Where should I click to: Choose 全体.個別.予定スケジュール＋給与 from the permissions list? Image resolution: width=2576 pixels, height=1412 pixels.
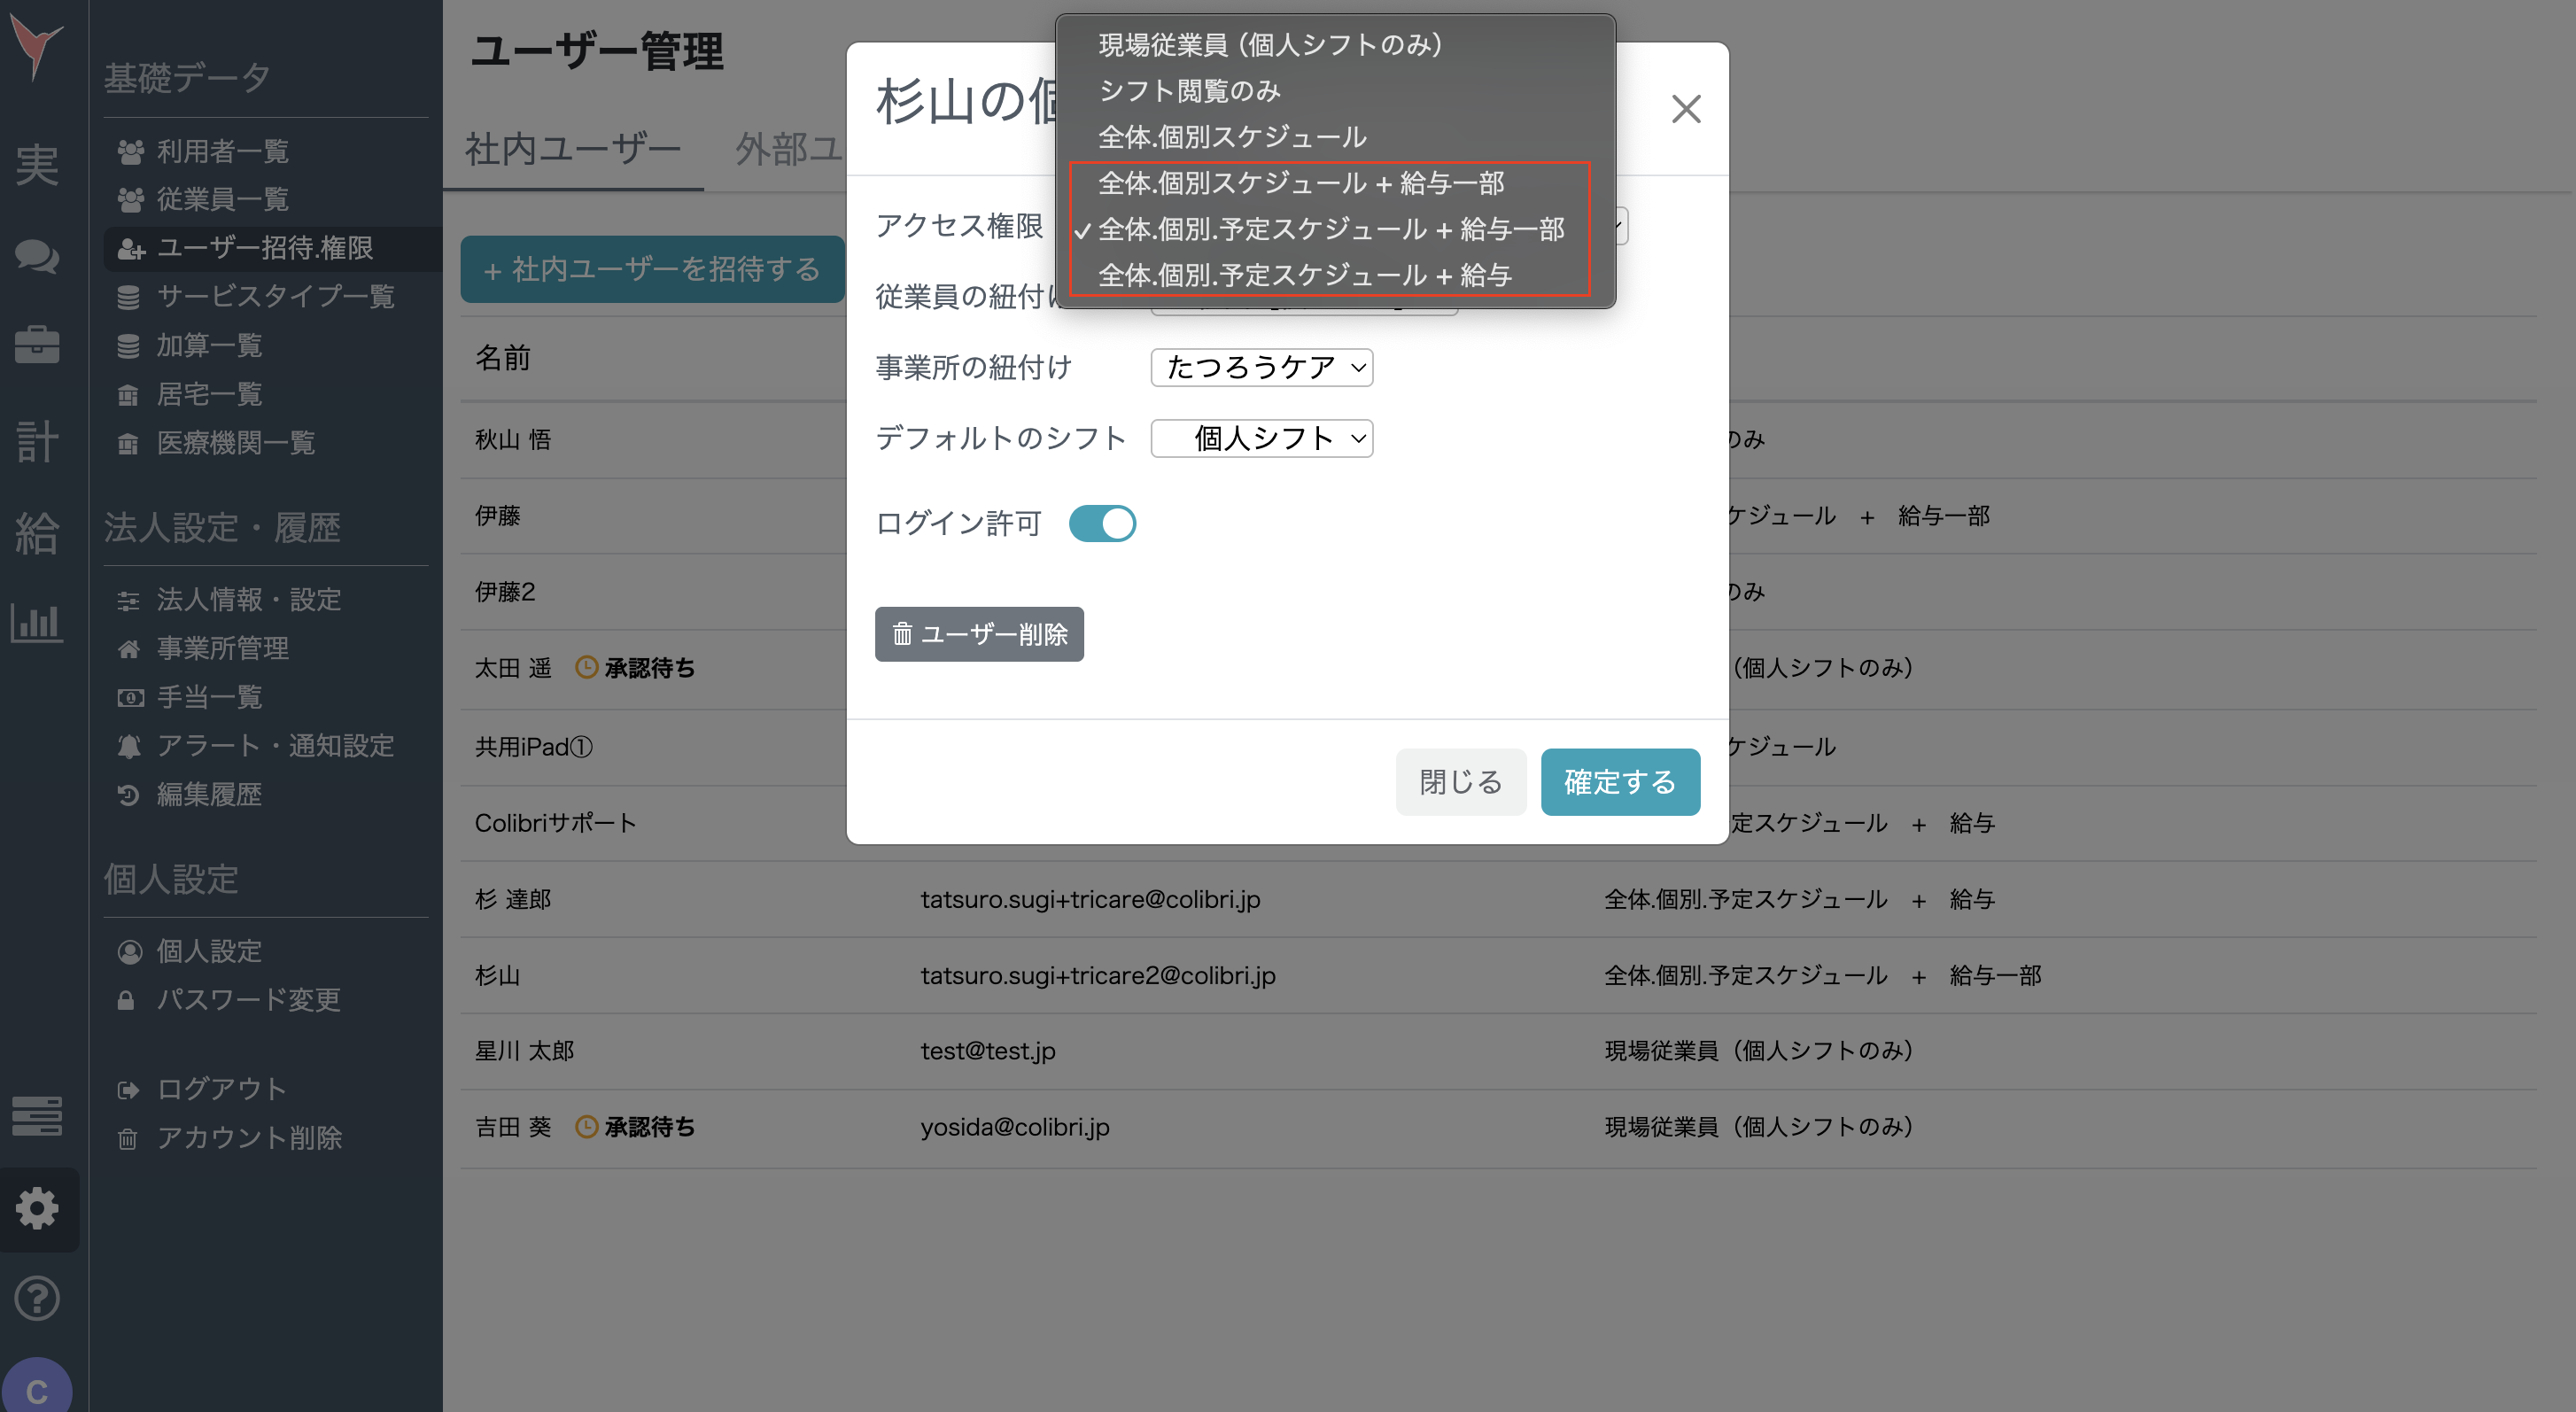click(x=1305, y=275)
